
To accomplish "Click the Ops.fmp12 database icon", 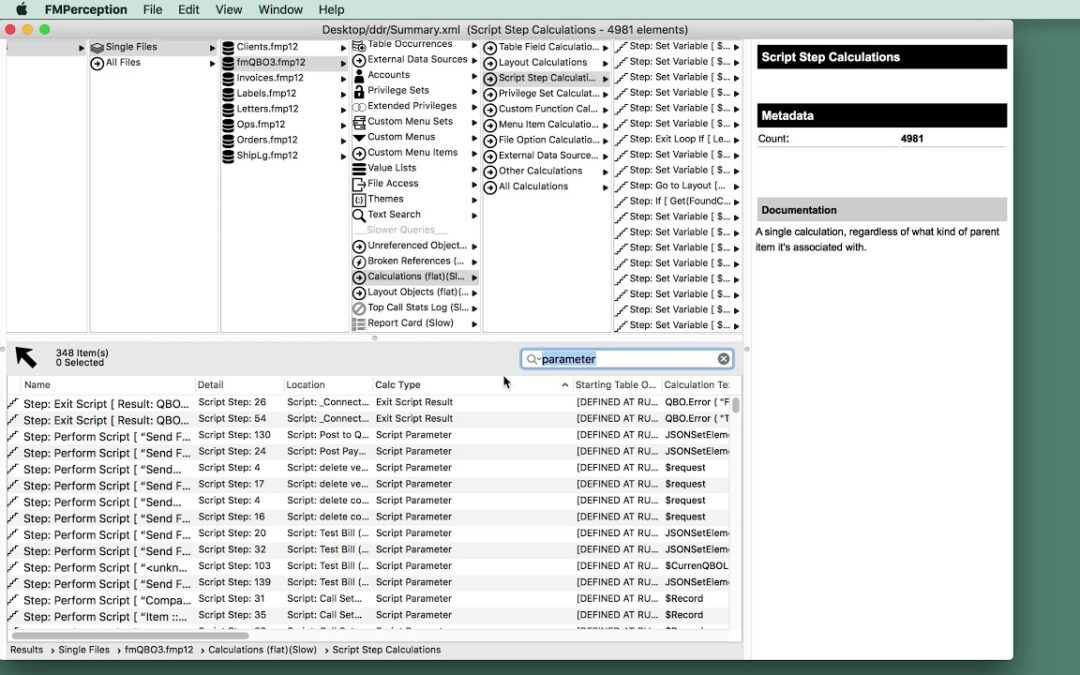I will tap(228, 125).
